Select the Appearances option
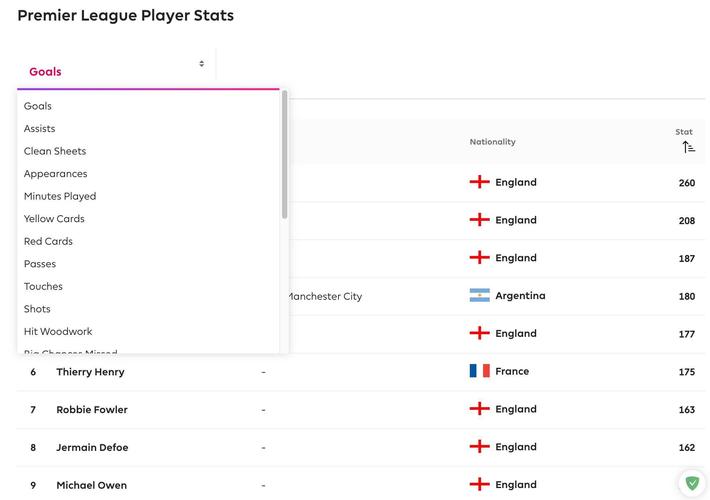The height and width of the screenshot is (500, 710). click(56, 174)
